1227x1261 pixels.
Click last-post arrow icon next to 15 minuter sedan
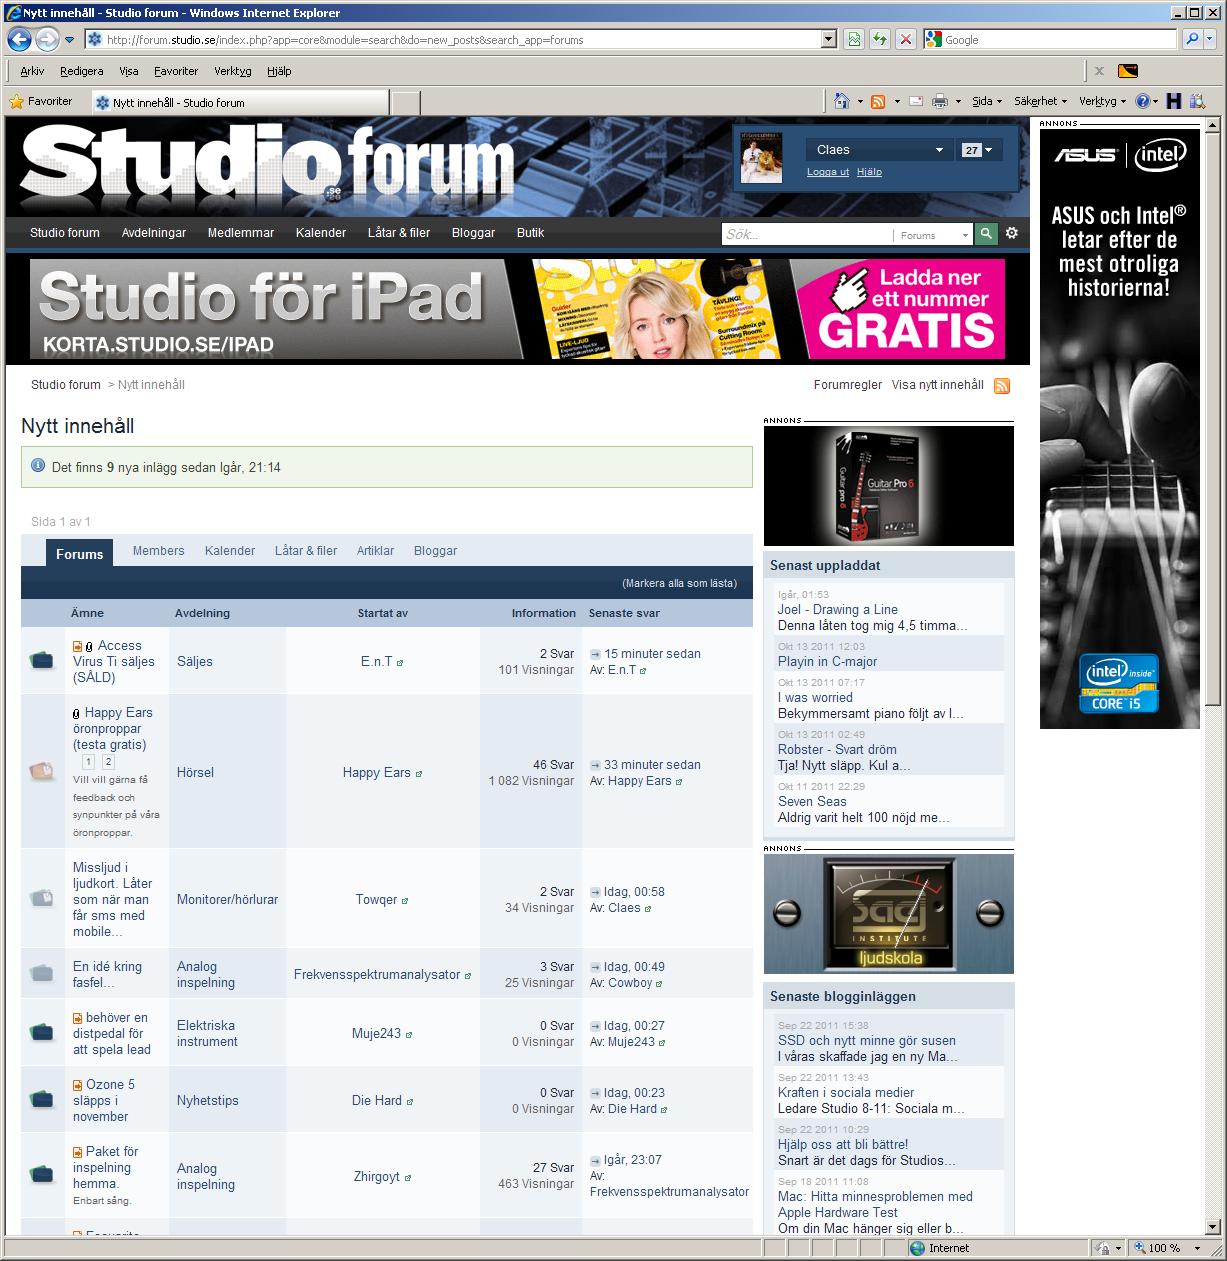(x=595, y=654)
